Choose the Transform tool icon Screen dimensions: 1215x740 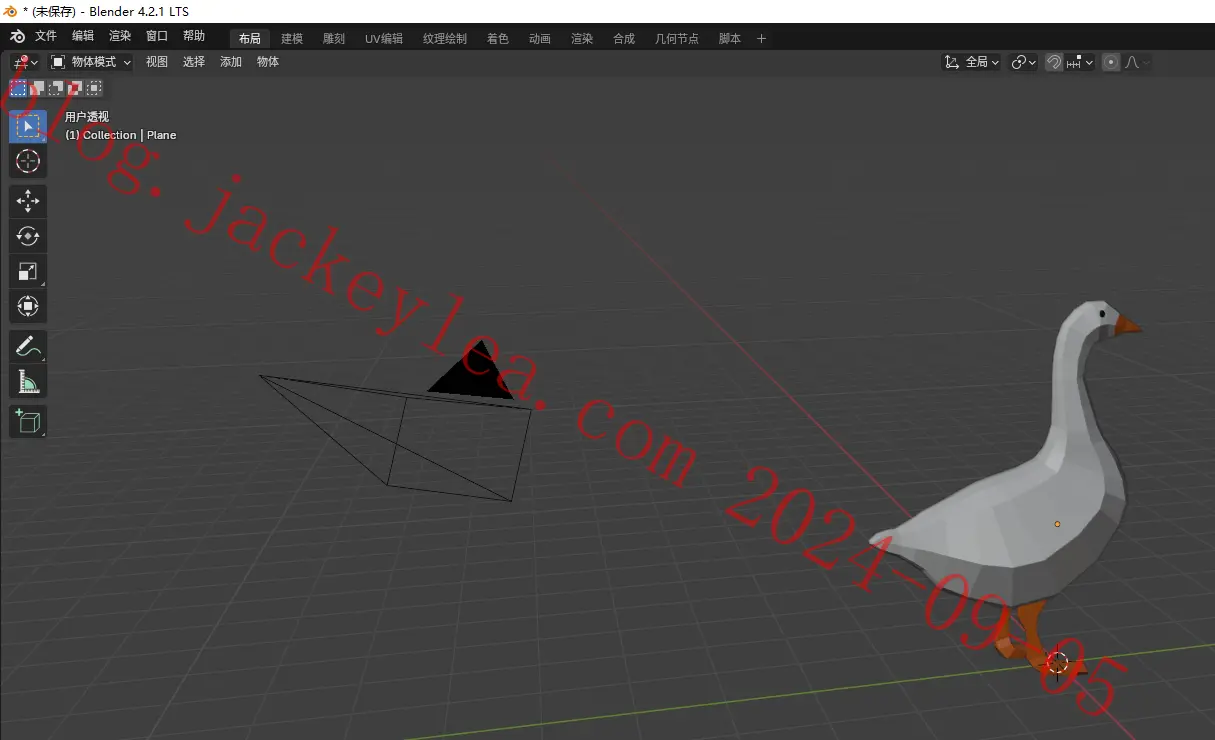[x=28, y=306]
